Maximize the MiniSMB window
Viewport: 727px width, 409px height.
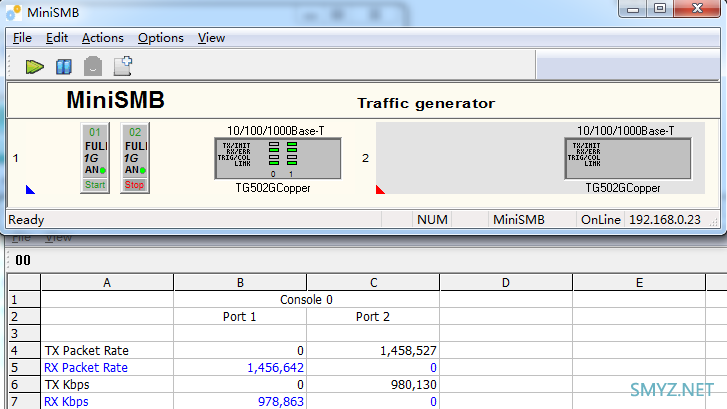[660, 9]
